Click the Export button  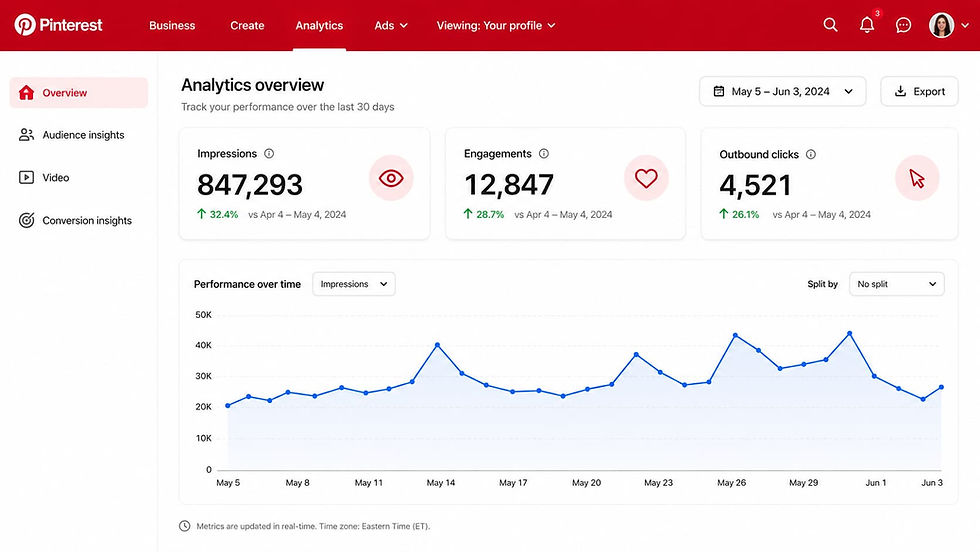(x=919, y=91)
